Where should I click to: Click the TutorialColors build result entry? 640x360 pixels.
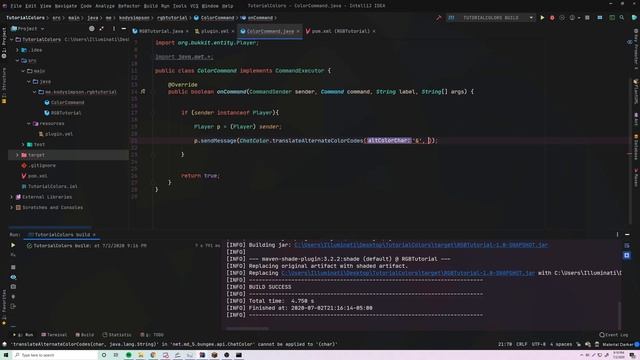[x=87, y=246]
